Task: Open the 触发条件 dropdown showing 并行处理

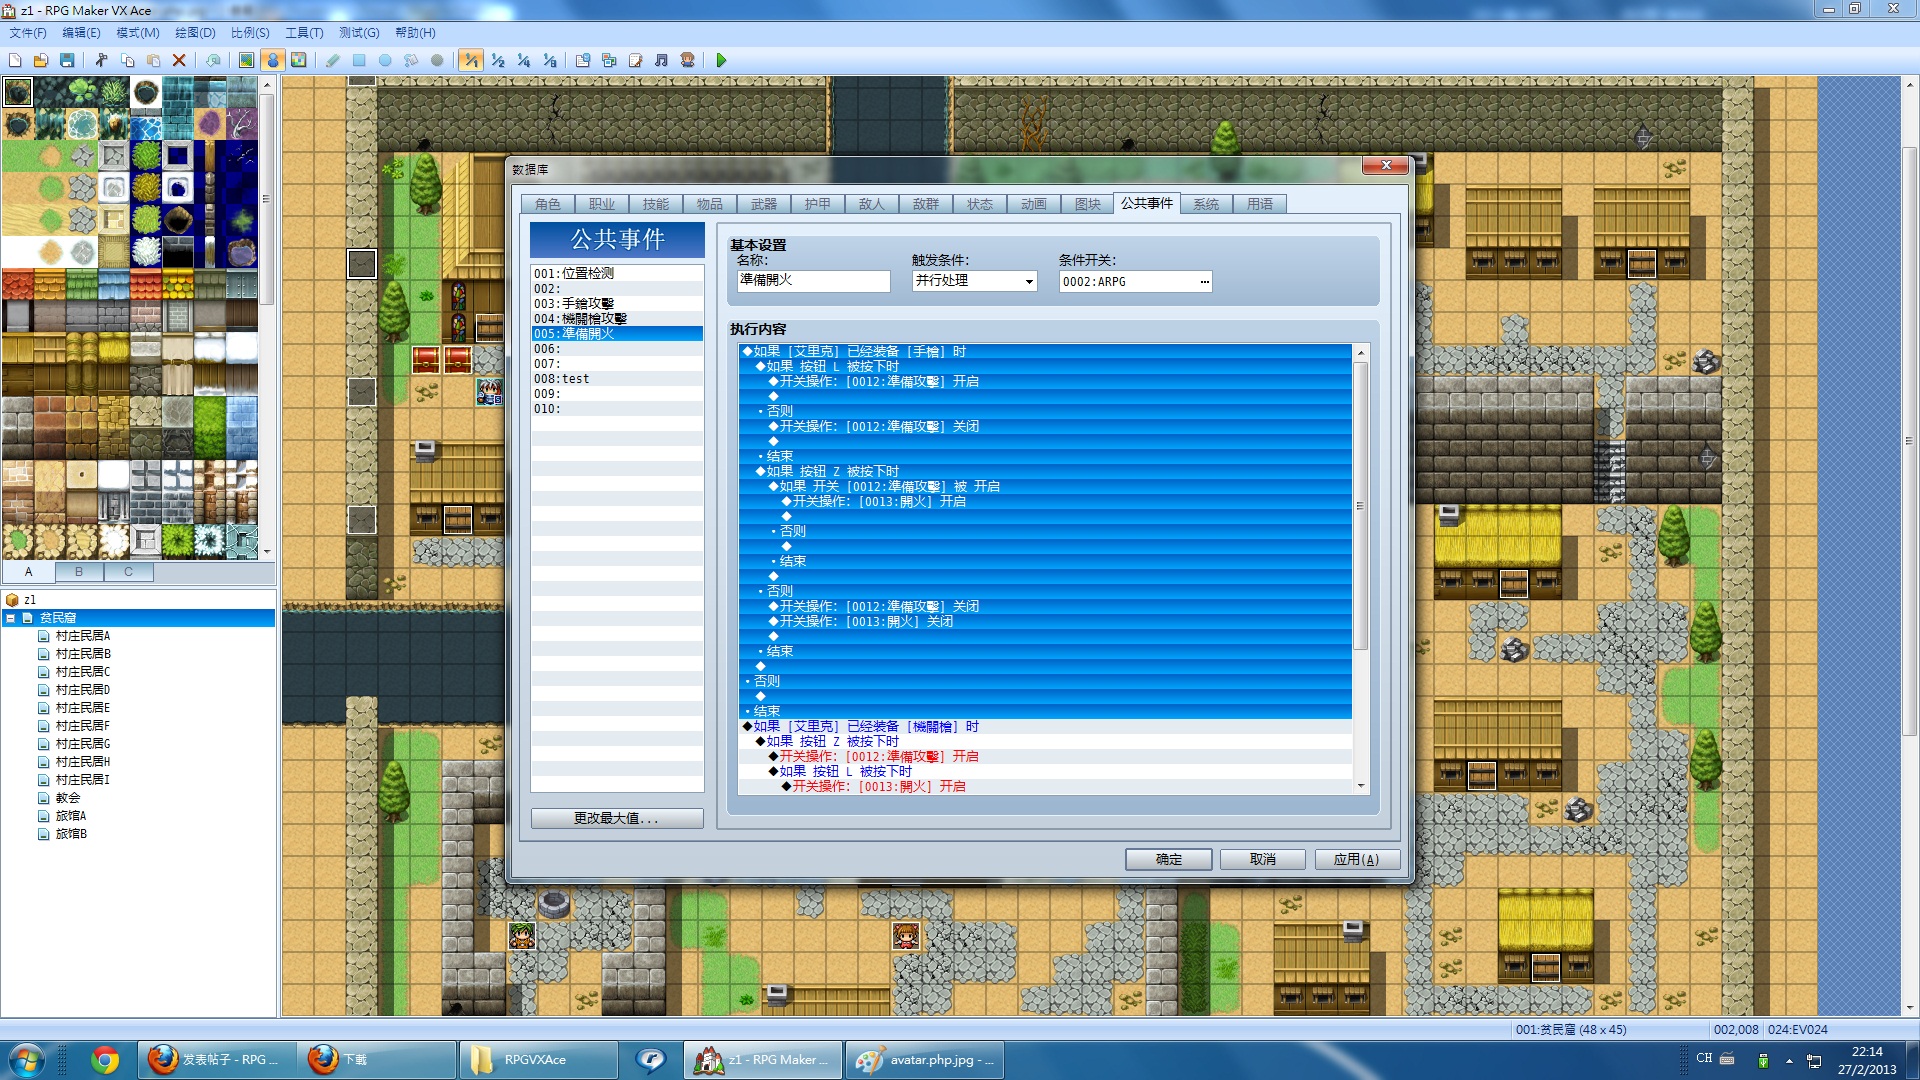Action: tap(974, 281)
